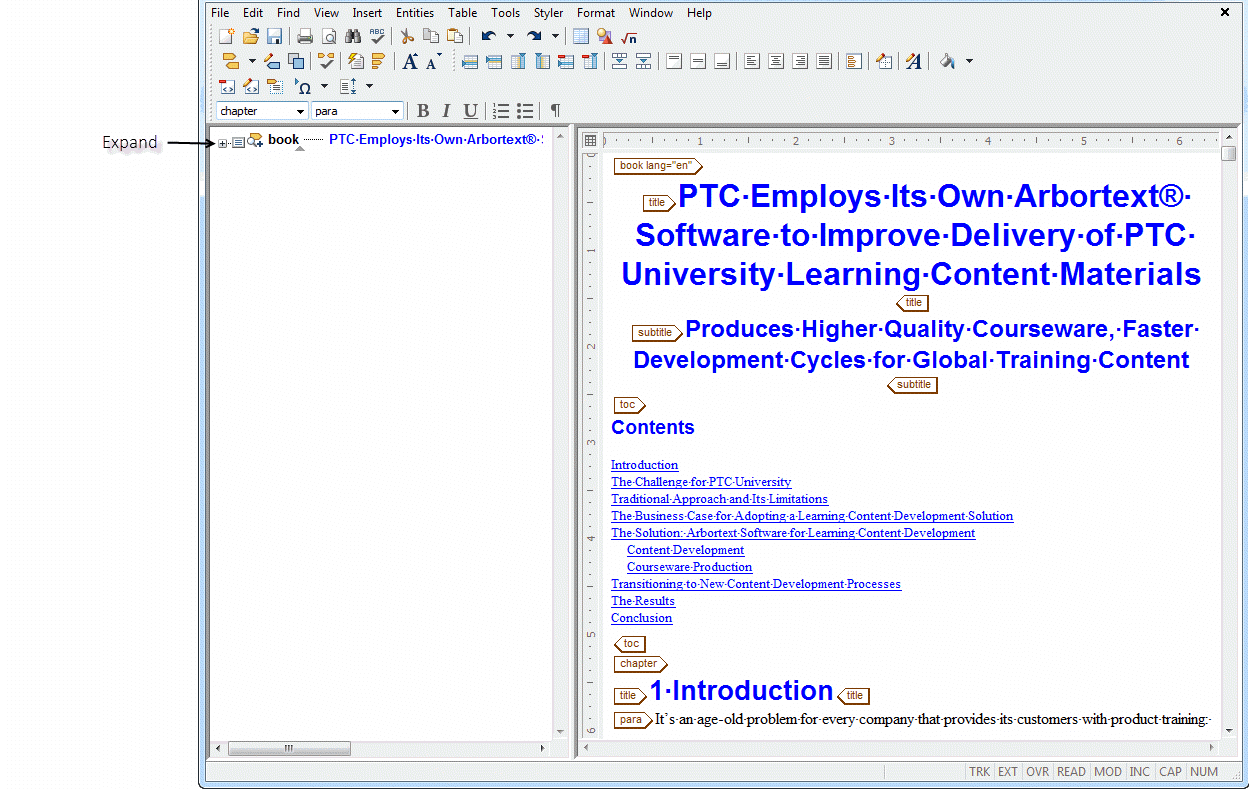
Task: Toggle bold formatting with the B button
Action: 423,111
